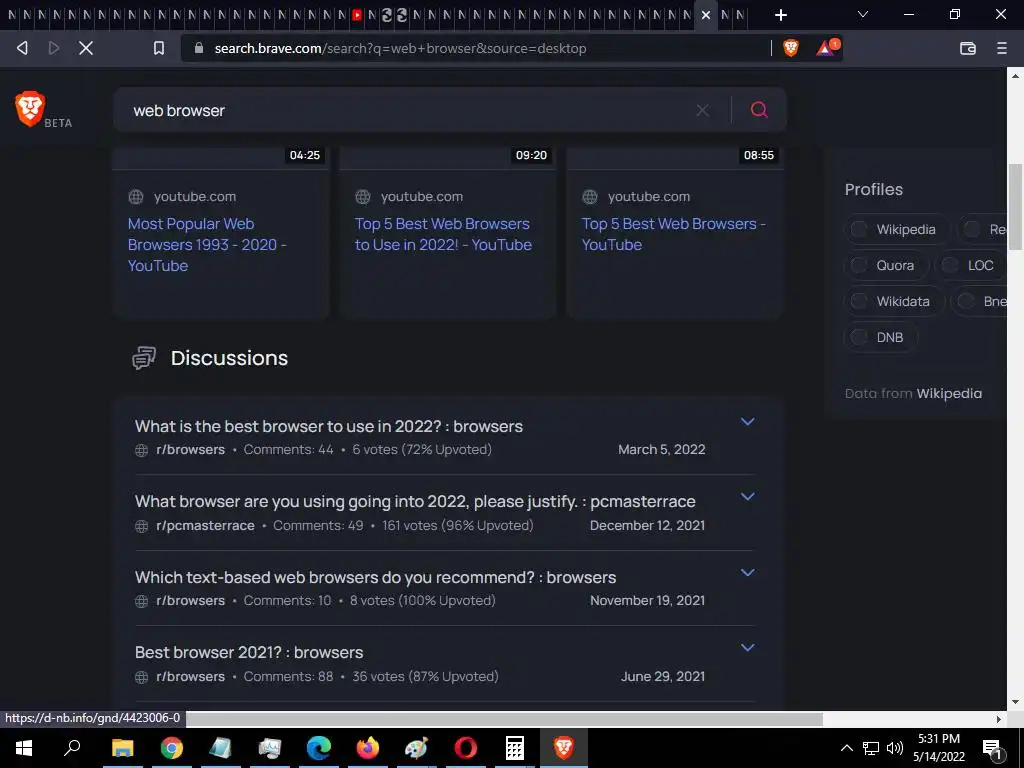The width and height of the screenshot is (1024, 768).
Task: Open a new tab with the plus button
Action: (x=780, y=14)
